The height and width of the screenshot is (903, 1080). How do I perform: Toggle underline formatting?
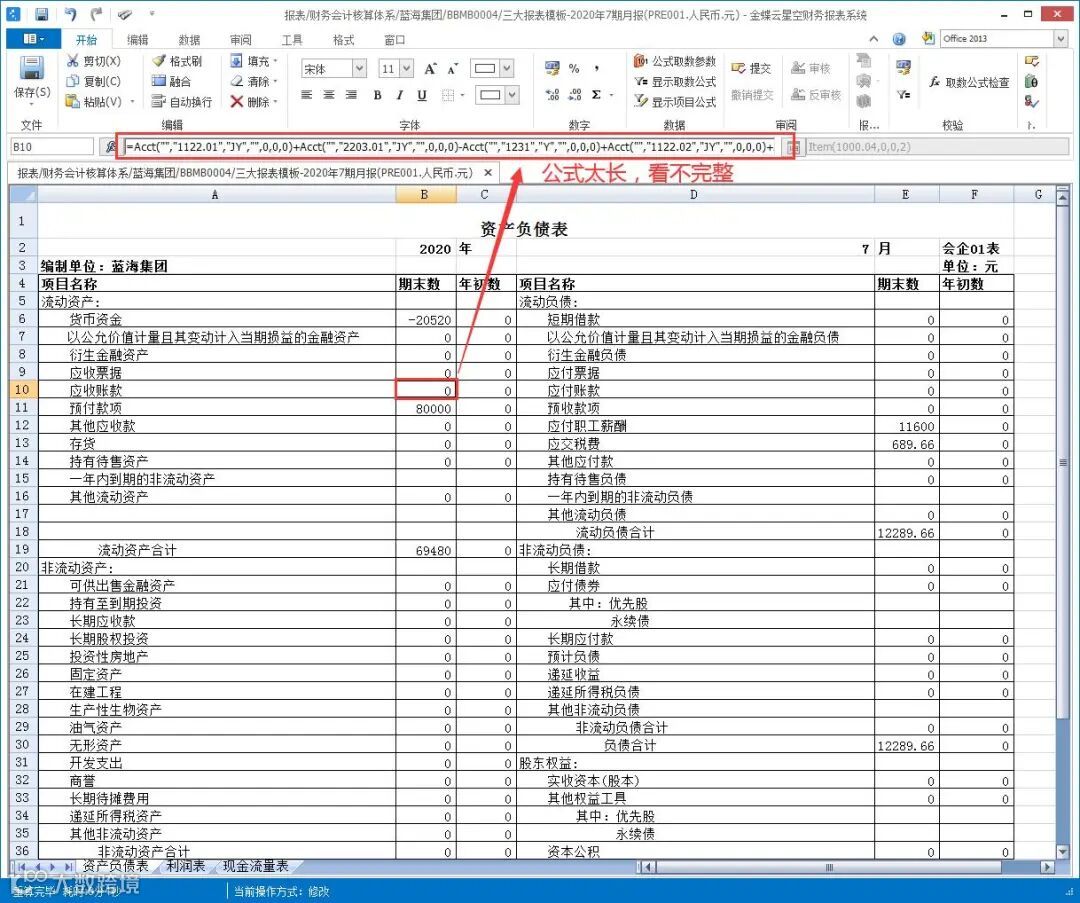[422, 95]
